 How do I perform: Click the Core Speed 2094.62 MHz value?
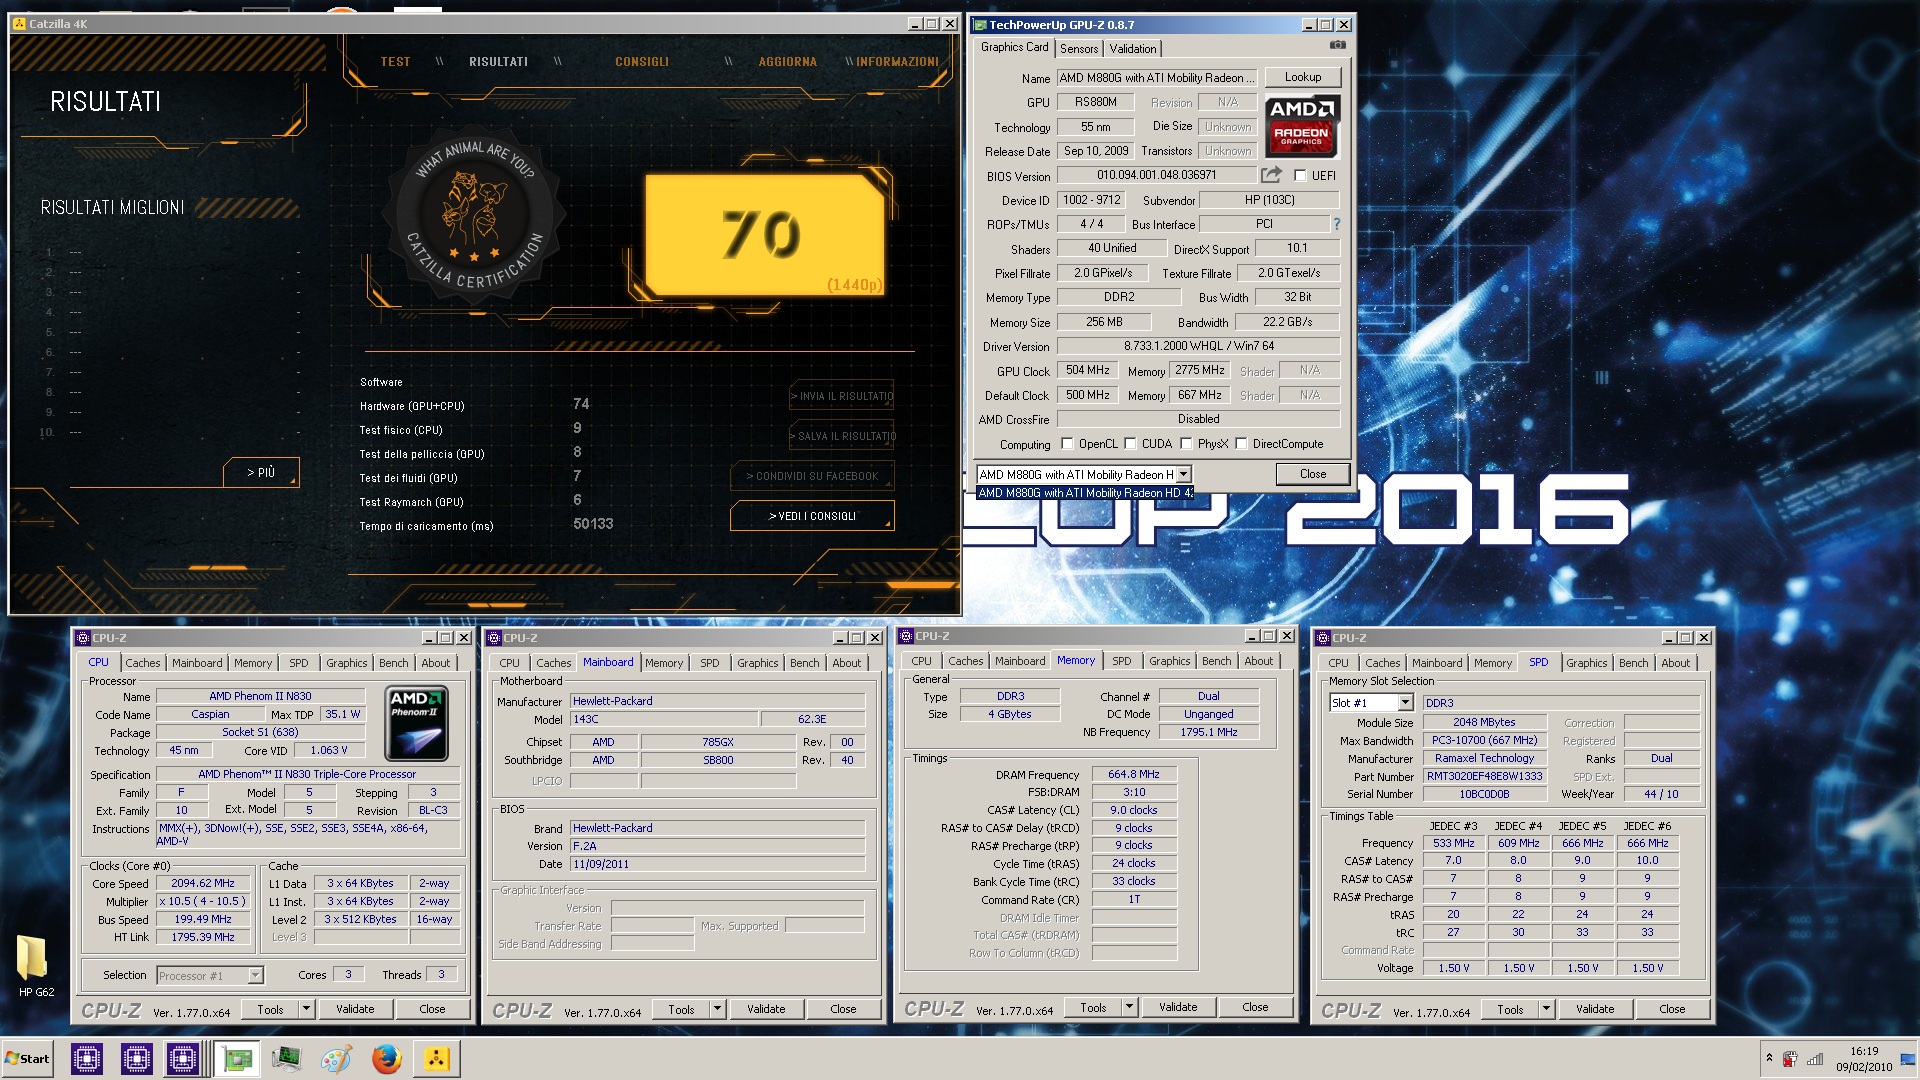pyautogui.click(x=203, y=883)
